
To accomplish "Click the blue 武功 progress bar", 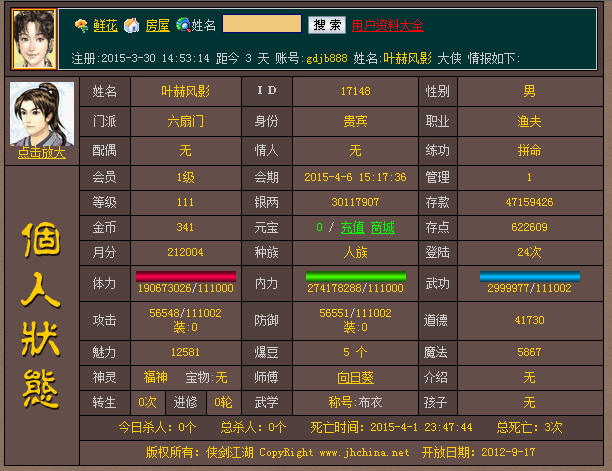I will 530,276.
